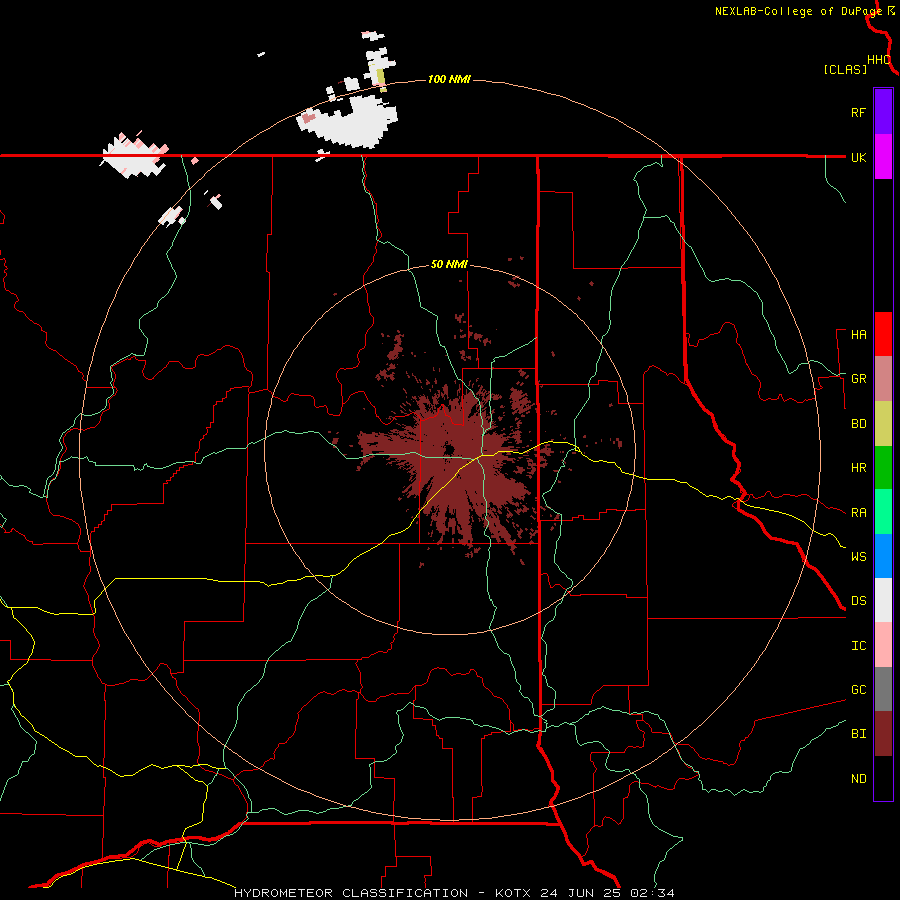Click the DS white legend swatch

coord(883,600)
